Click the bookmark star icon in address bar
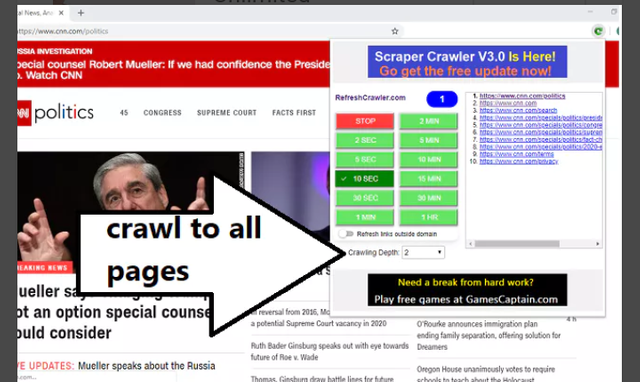Image resolution: width=640 pixels, height=382 pixels. (x=395, y=31)
